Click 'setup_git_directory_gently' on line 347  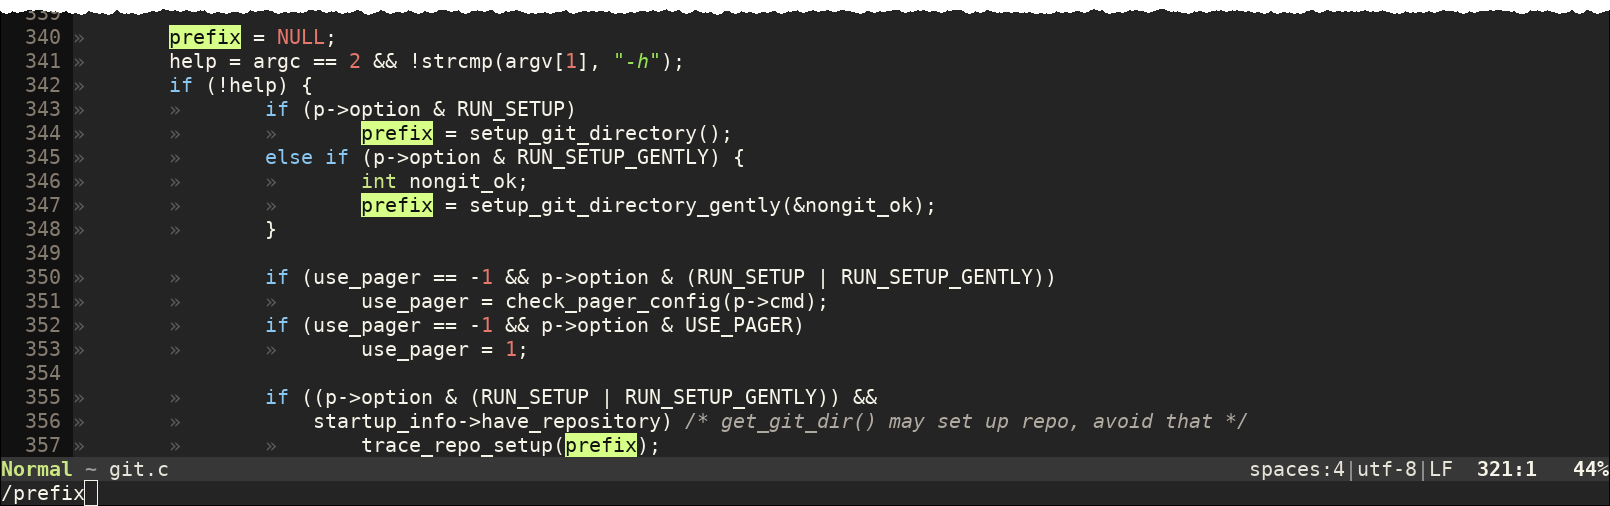(625, 205)
